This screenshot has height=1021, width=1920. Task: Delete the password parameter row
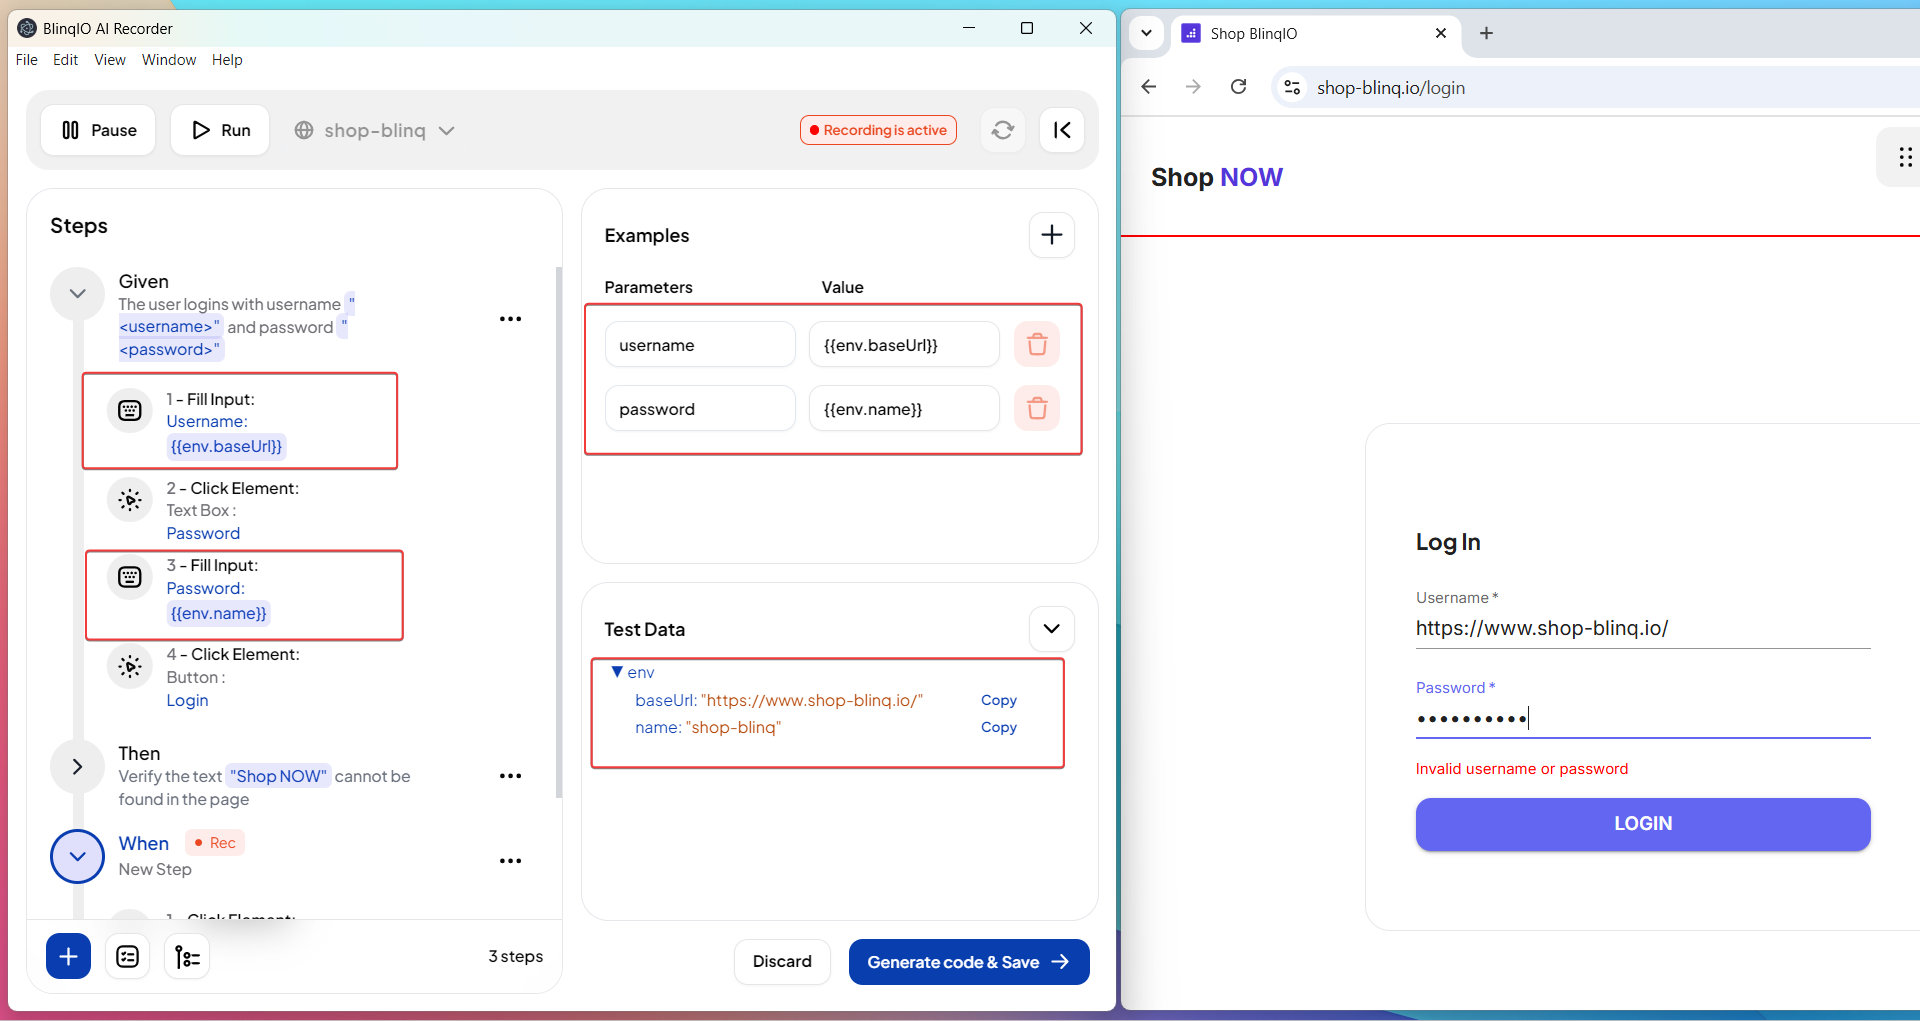(x=1037, y=408)
